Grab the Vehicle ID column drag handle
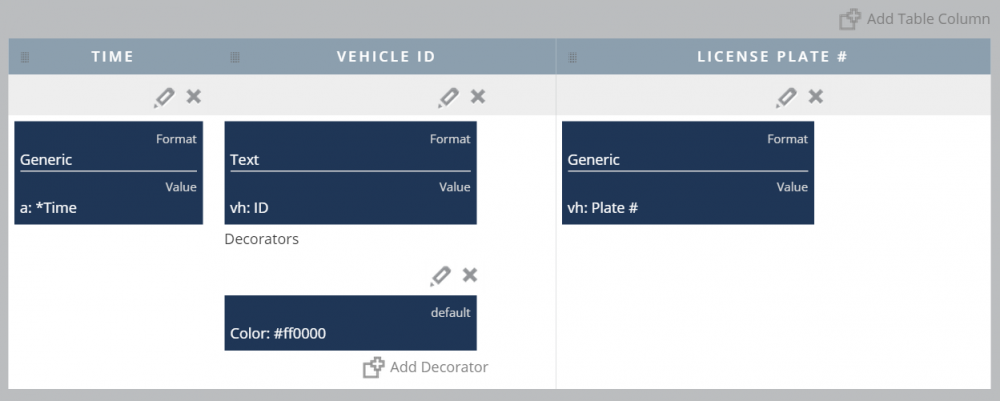The width and height of the screenshot is (1000, 401). point(234,58)
